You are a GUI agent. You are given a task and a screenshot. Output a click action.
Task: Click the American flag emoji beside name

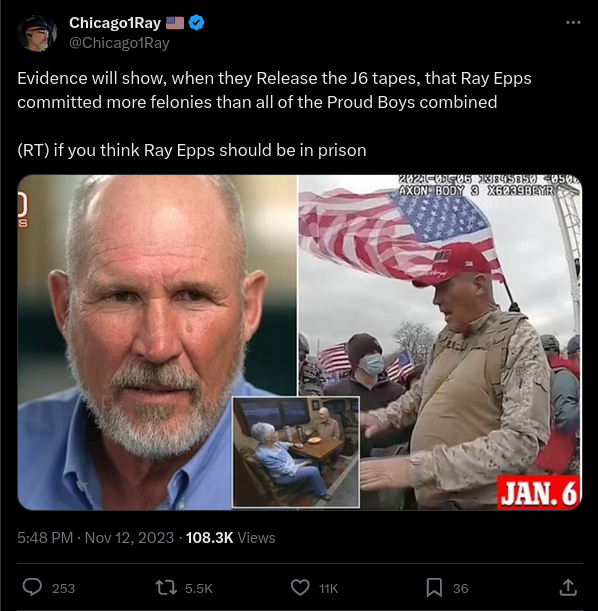click(175, 23)
